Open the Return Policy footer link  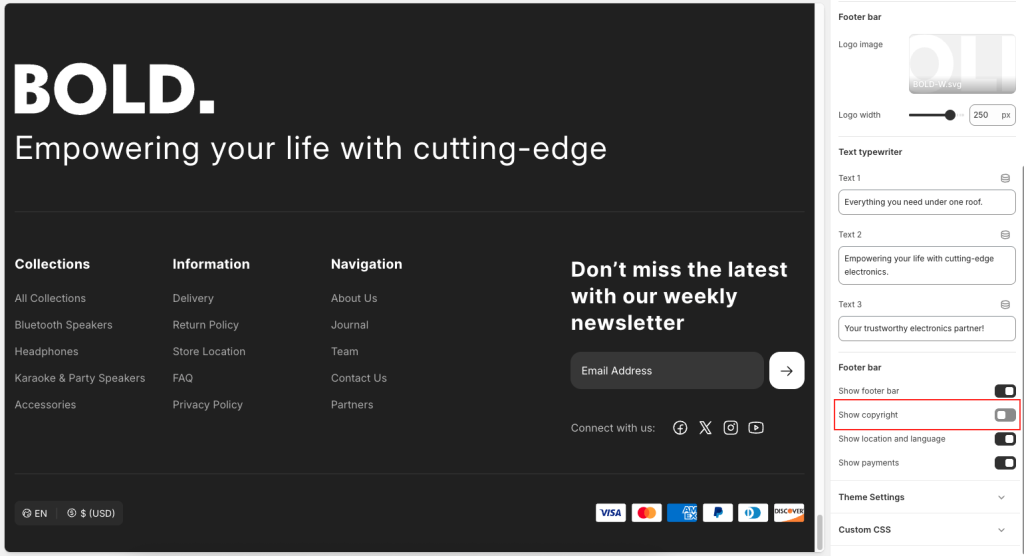205,325
